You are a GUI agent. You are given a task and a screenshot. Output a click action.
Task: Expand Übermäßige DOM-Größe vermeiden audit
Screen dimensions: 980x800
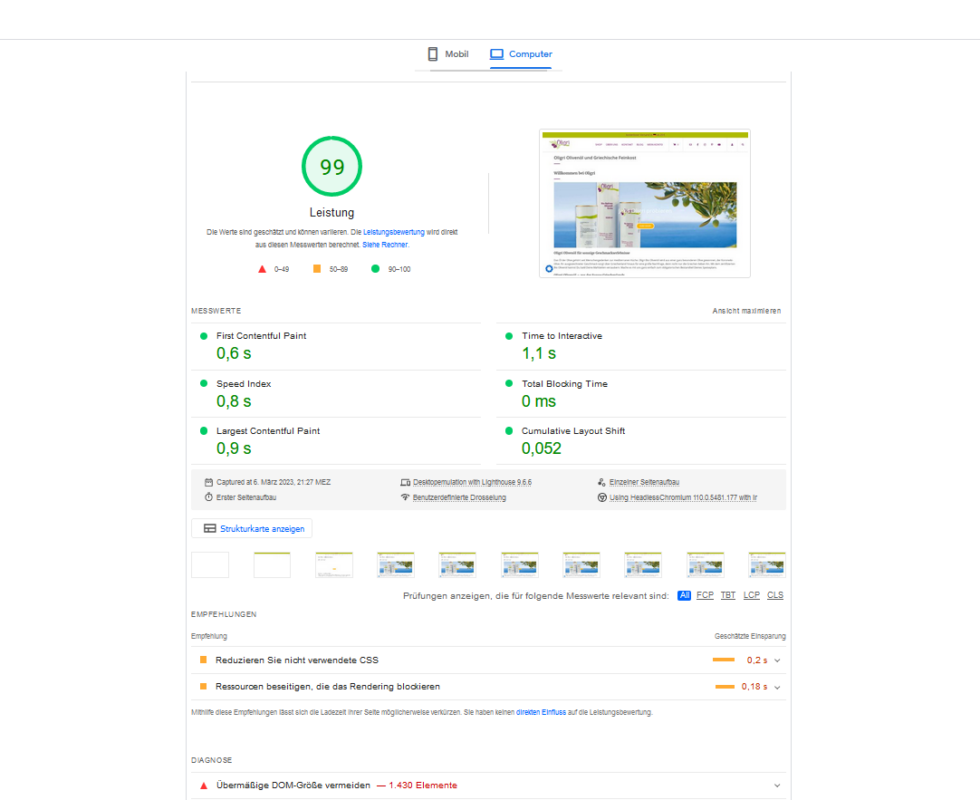pos(488,786)
